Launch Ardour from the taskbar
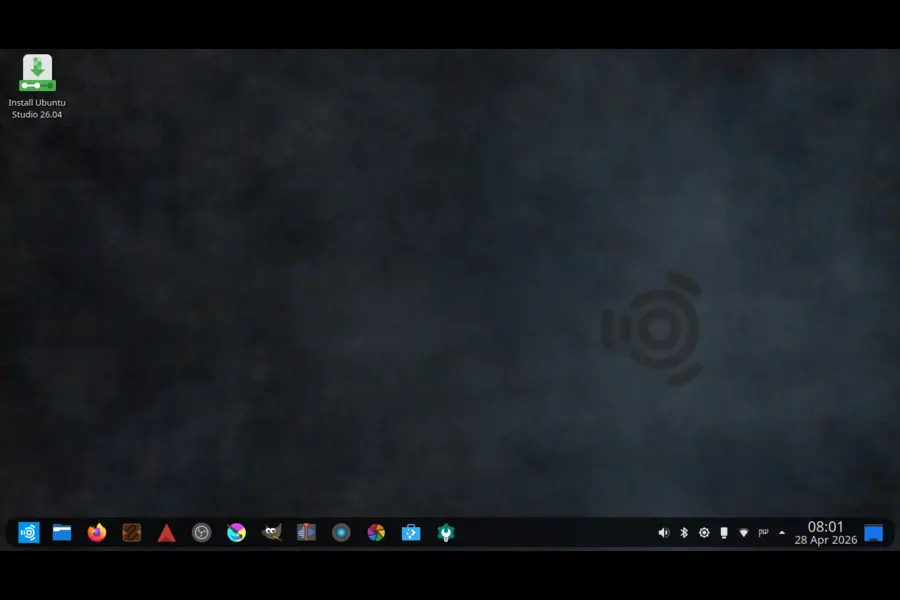The image size is (900, 600). coord(165,533)
